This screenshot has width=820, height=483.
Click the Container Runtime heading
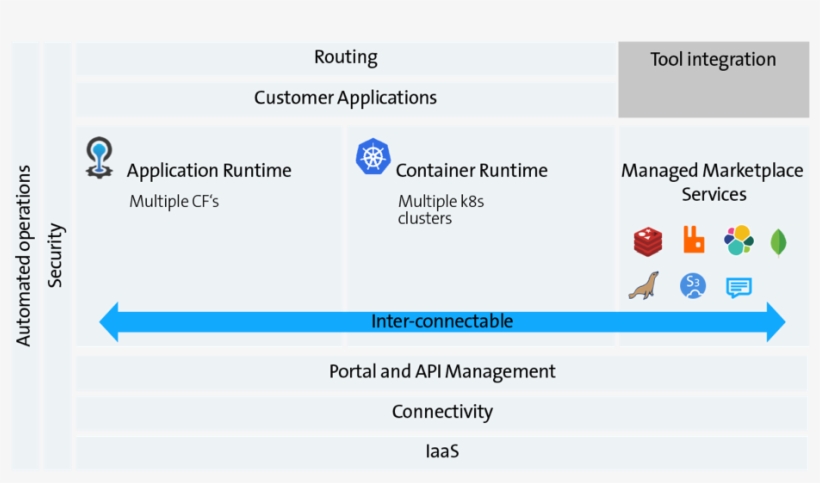[x=472, y=171]
